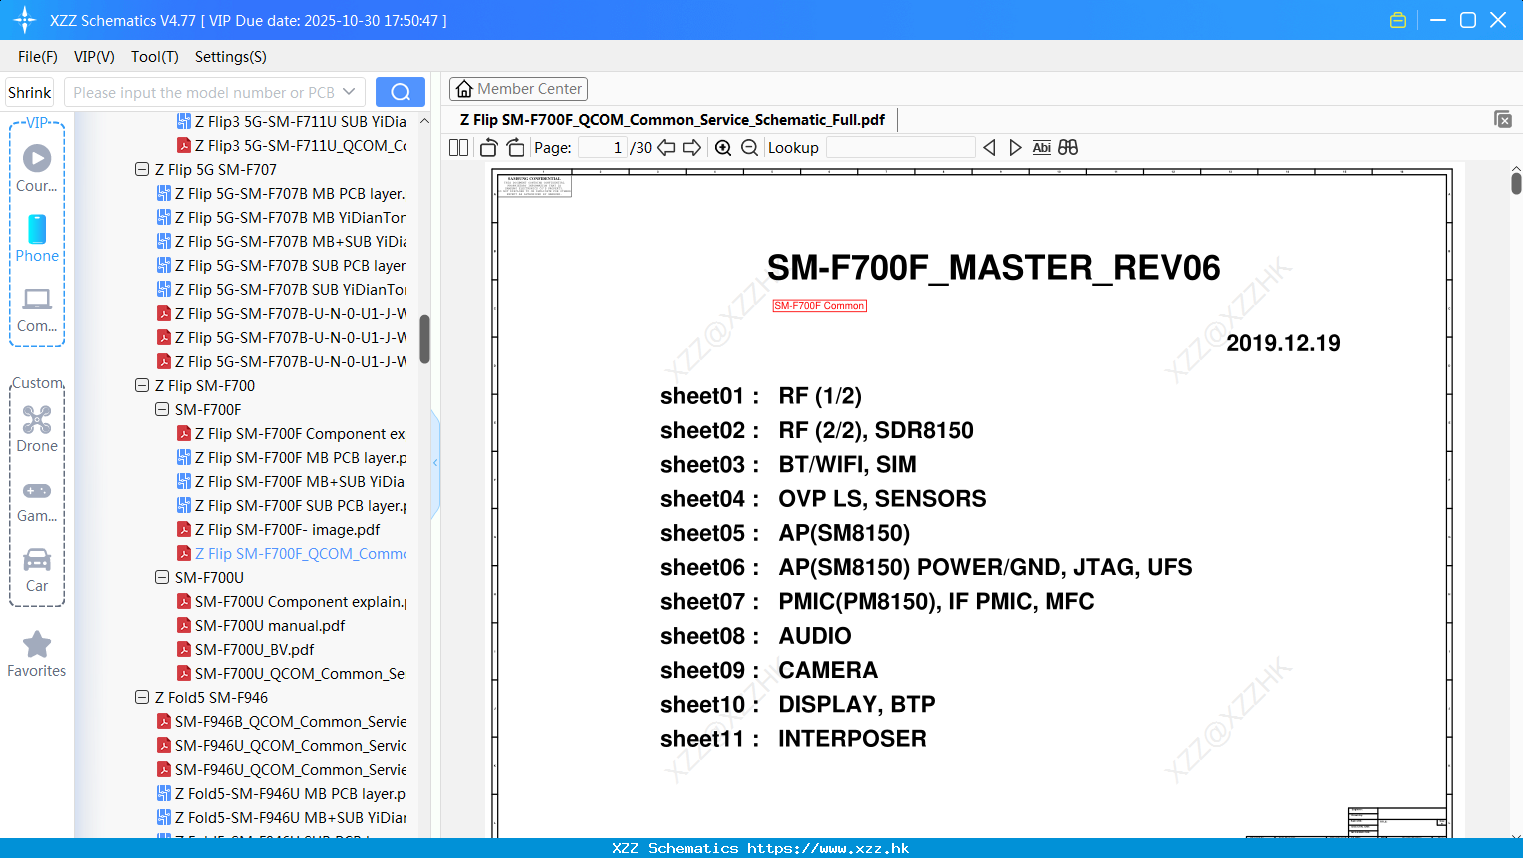
Task: Zoom out of the schematic PDF
Action: point(750,147)
